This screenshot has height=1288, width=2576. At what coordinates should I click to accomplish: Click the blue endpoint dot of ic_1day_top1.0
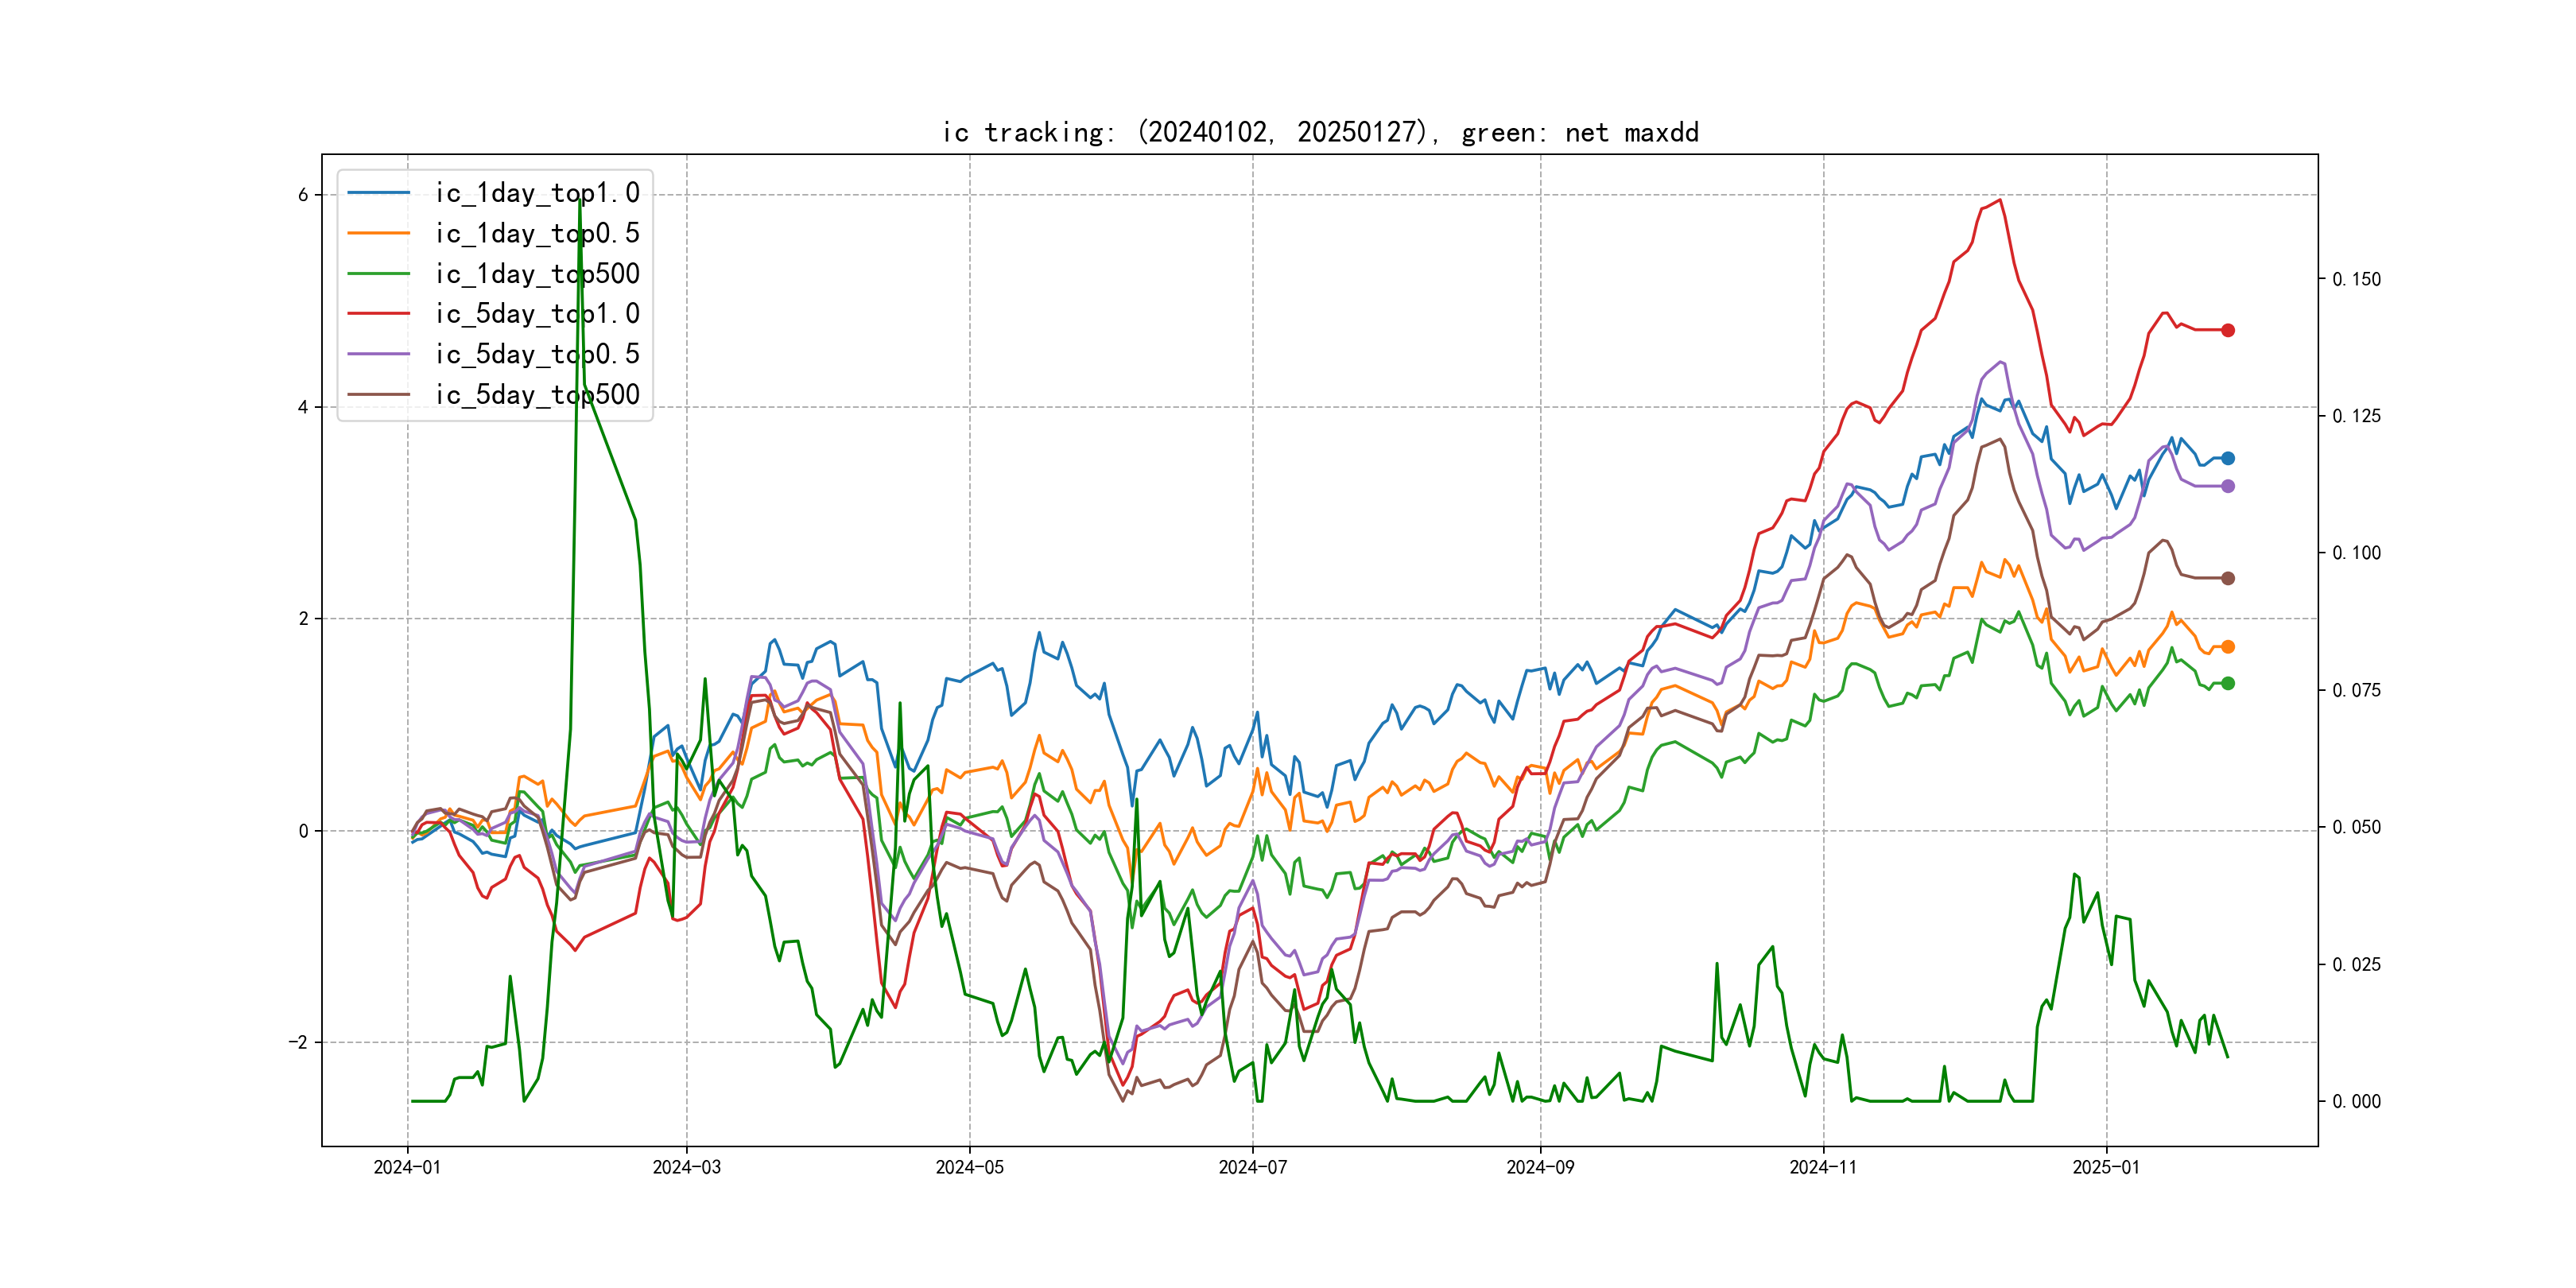pos(2227,458)
